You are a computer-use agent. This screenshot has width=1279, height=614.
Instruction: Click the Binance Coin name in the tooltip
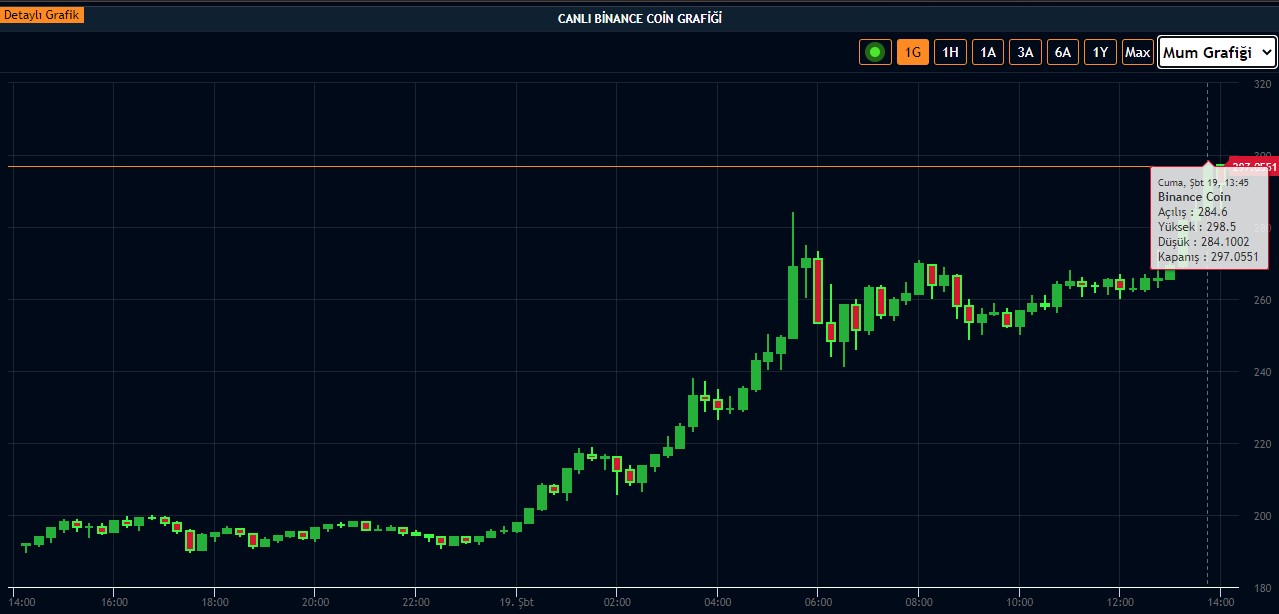point(1194,197)
